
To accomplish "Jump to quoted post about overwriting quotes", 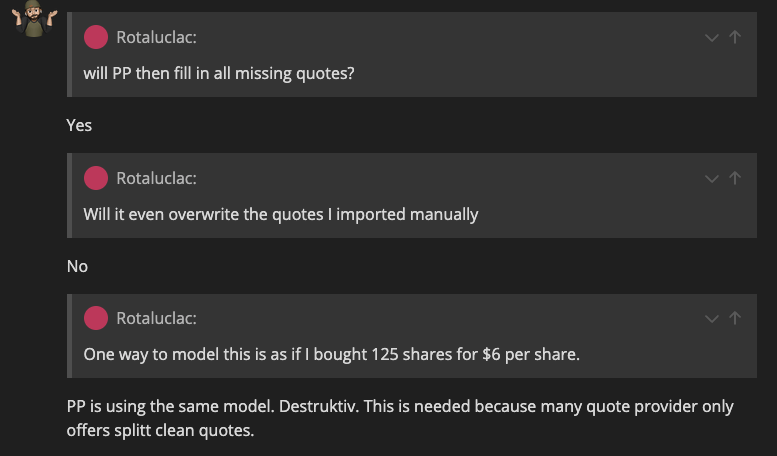I will [x=735, y=178].
